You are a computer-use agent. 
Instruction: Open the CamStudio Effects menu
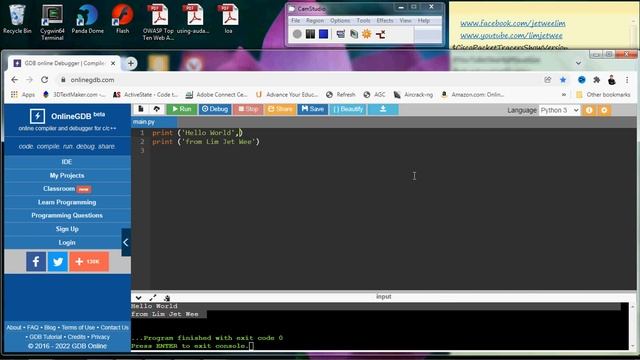(x=384, y=20)
